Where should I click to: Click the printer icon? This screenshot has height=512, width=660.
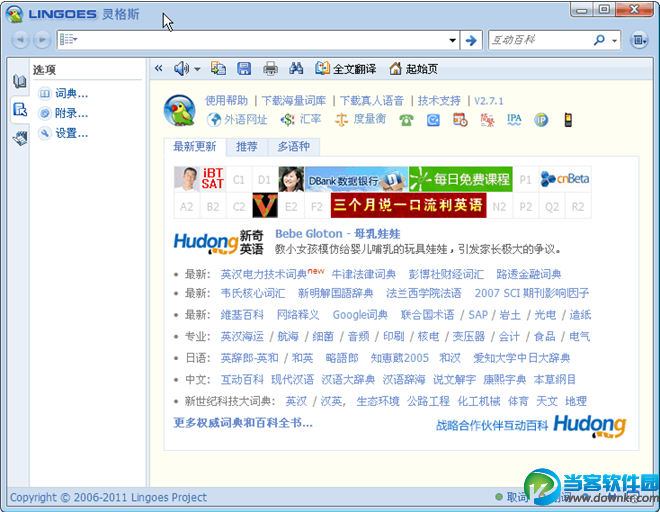270,68
